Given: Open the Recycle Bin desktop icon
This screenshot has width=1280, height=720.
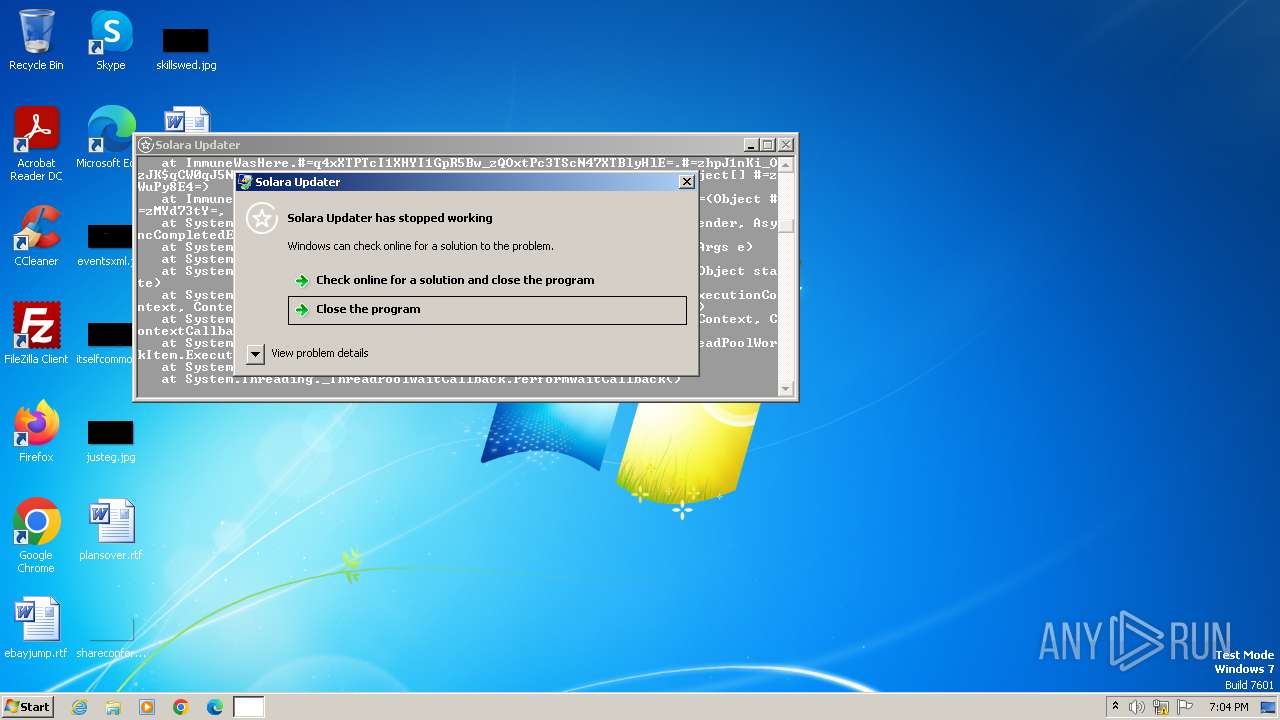Looking at the screenshot, I should click(36, 40).
